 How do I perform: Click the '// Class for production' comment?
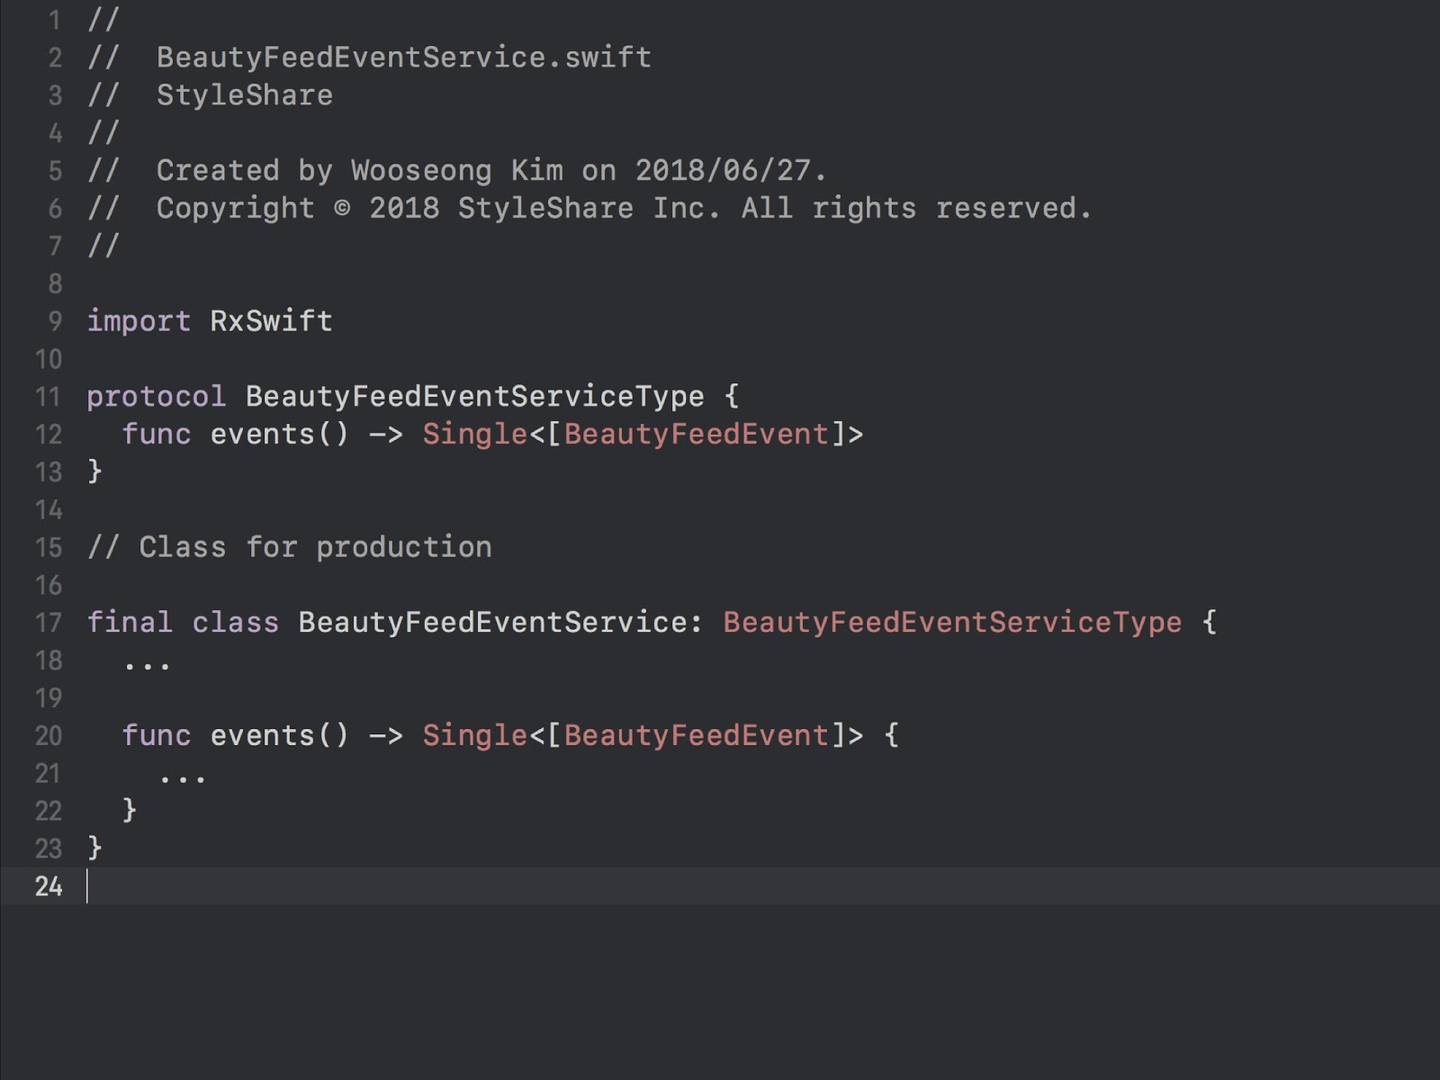tap(290, 547)
